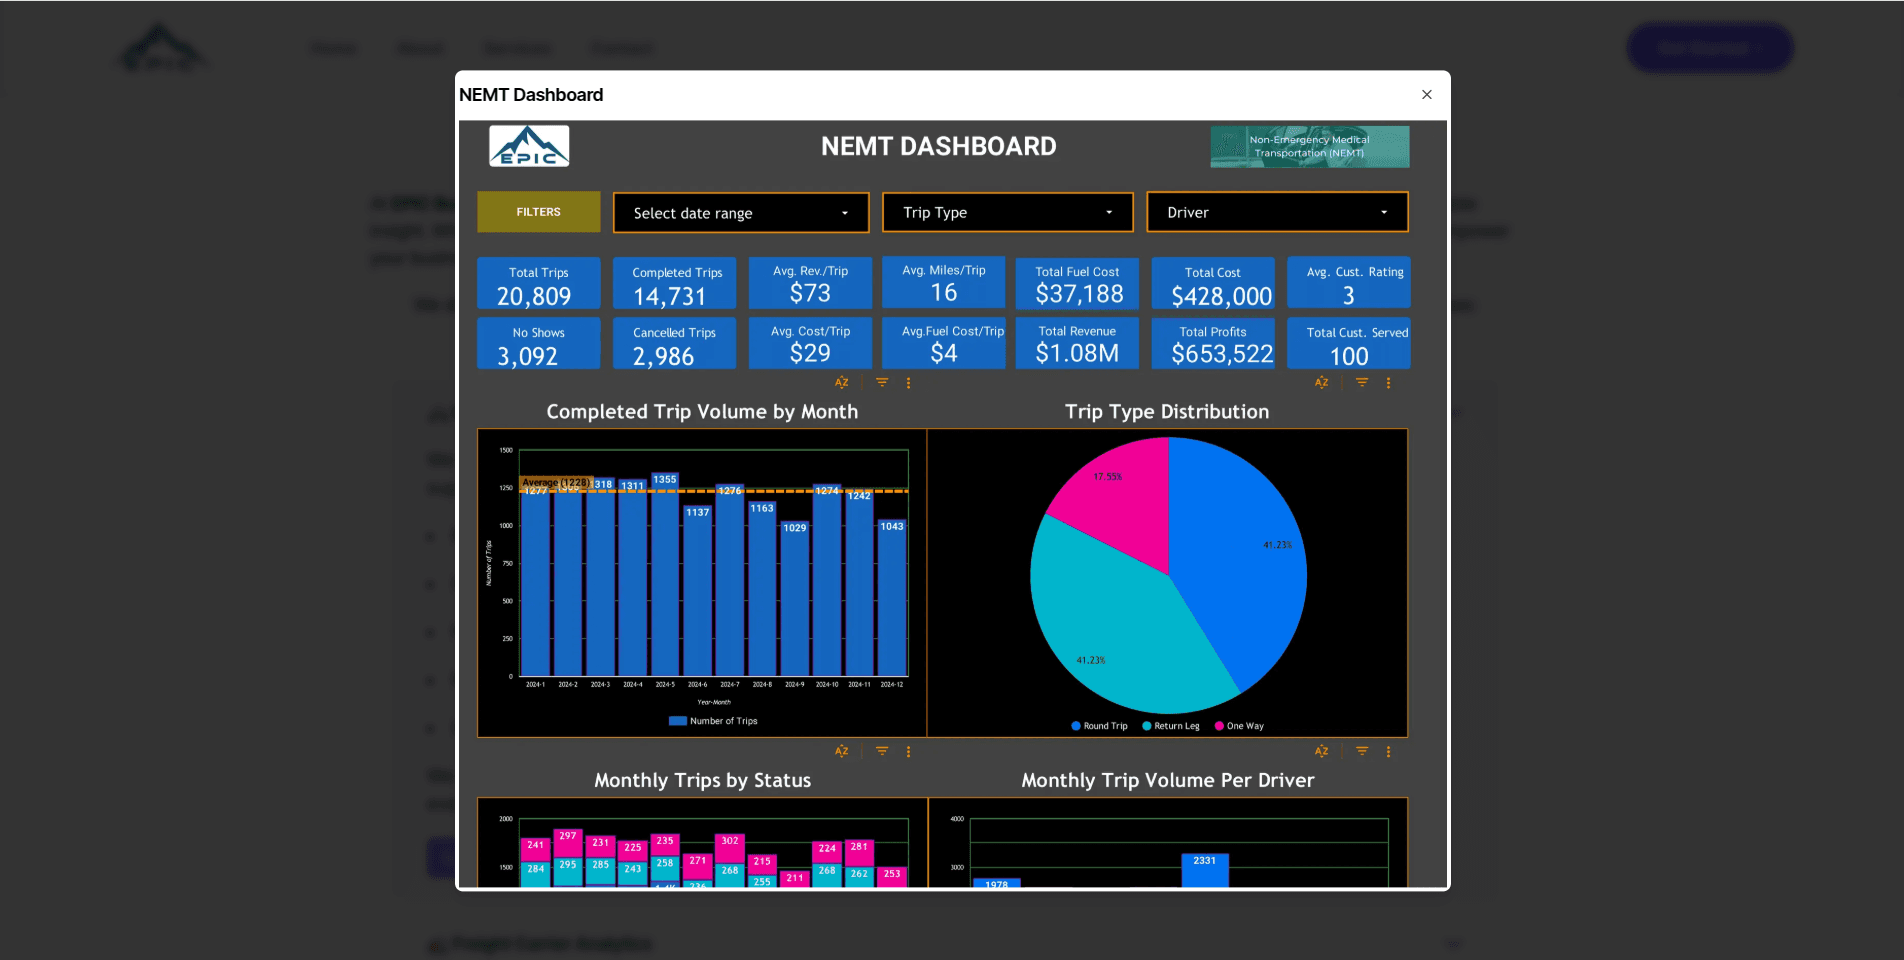Select the Avg.Fuel Cost/Trip $4 card

pyautogui.click(x=943, y=343)
